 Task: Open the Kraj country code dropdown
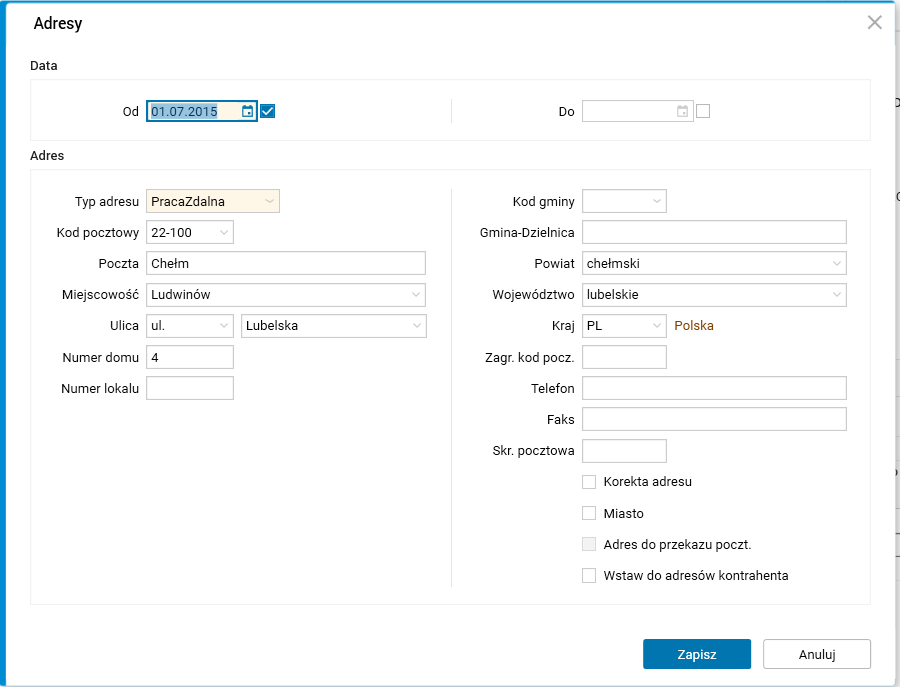tap(656, 326)
